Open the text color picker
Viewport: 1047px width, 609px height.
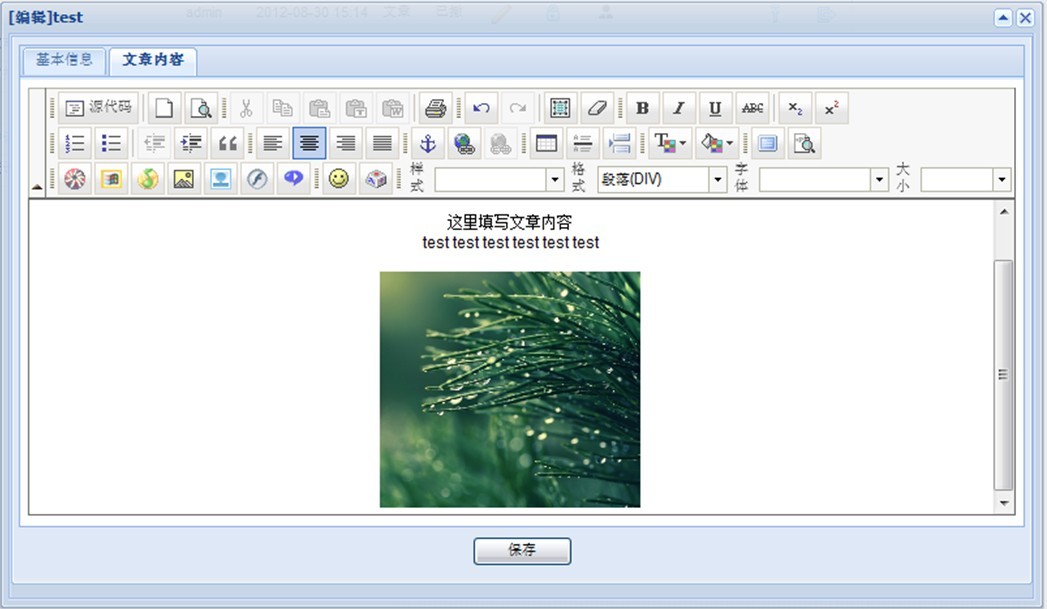[x=668, y=144]
